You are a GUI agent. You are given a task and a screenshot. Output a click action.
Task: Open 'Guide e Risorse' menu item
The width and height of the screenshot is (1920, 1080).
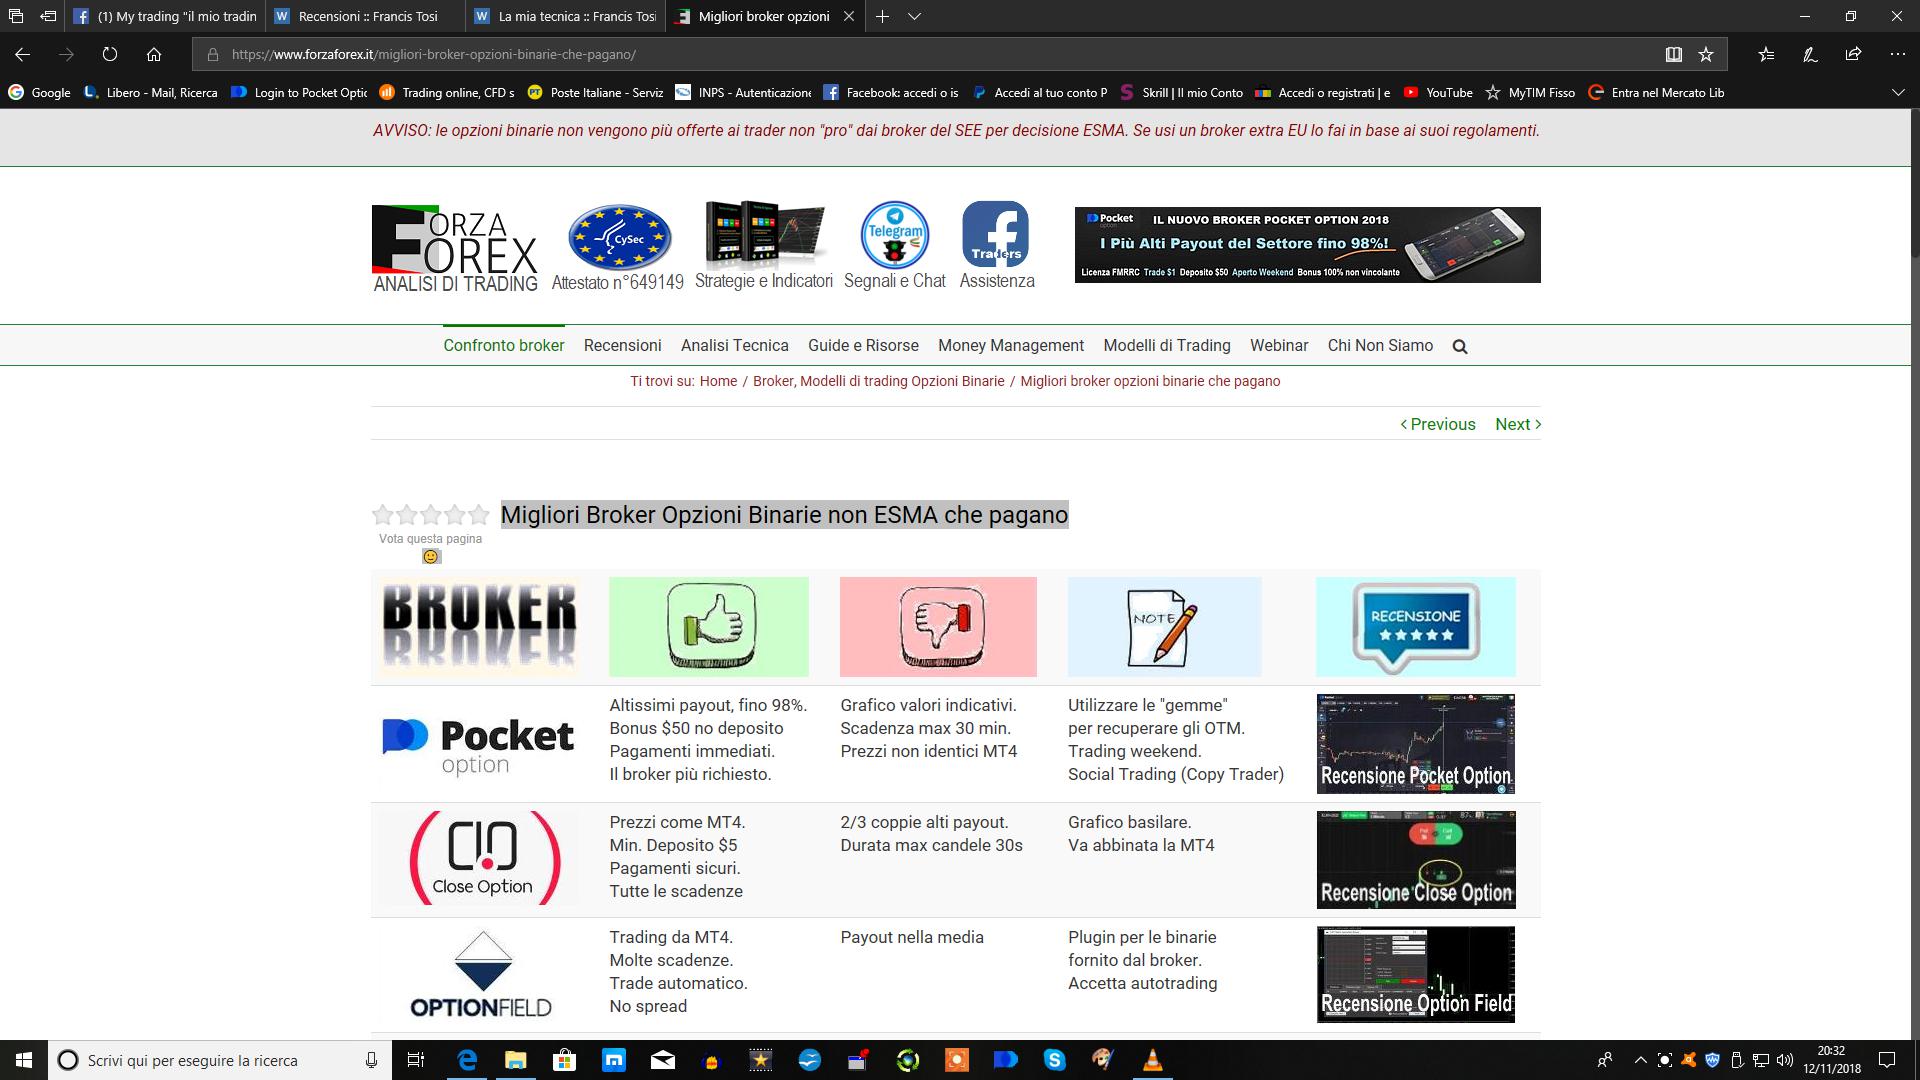(x=863, y=345)
